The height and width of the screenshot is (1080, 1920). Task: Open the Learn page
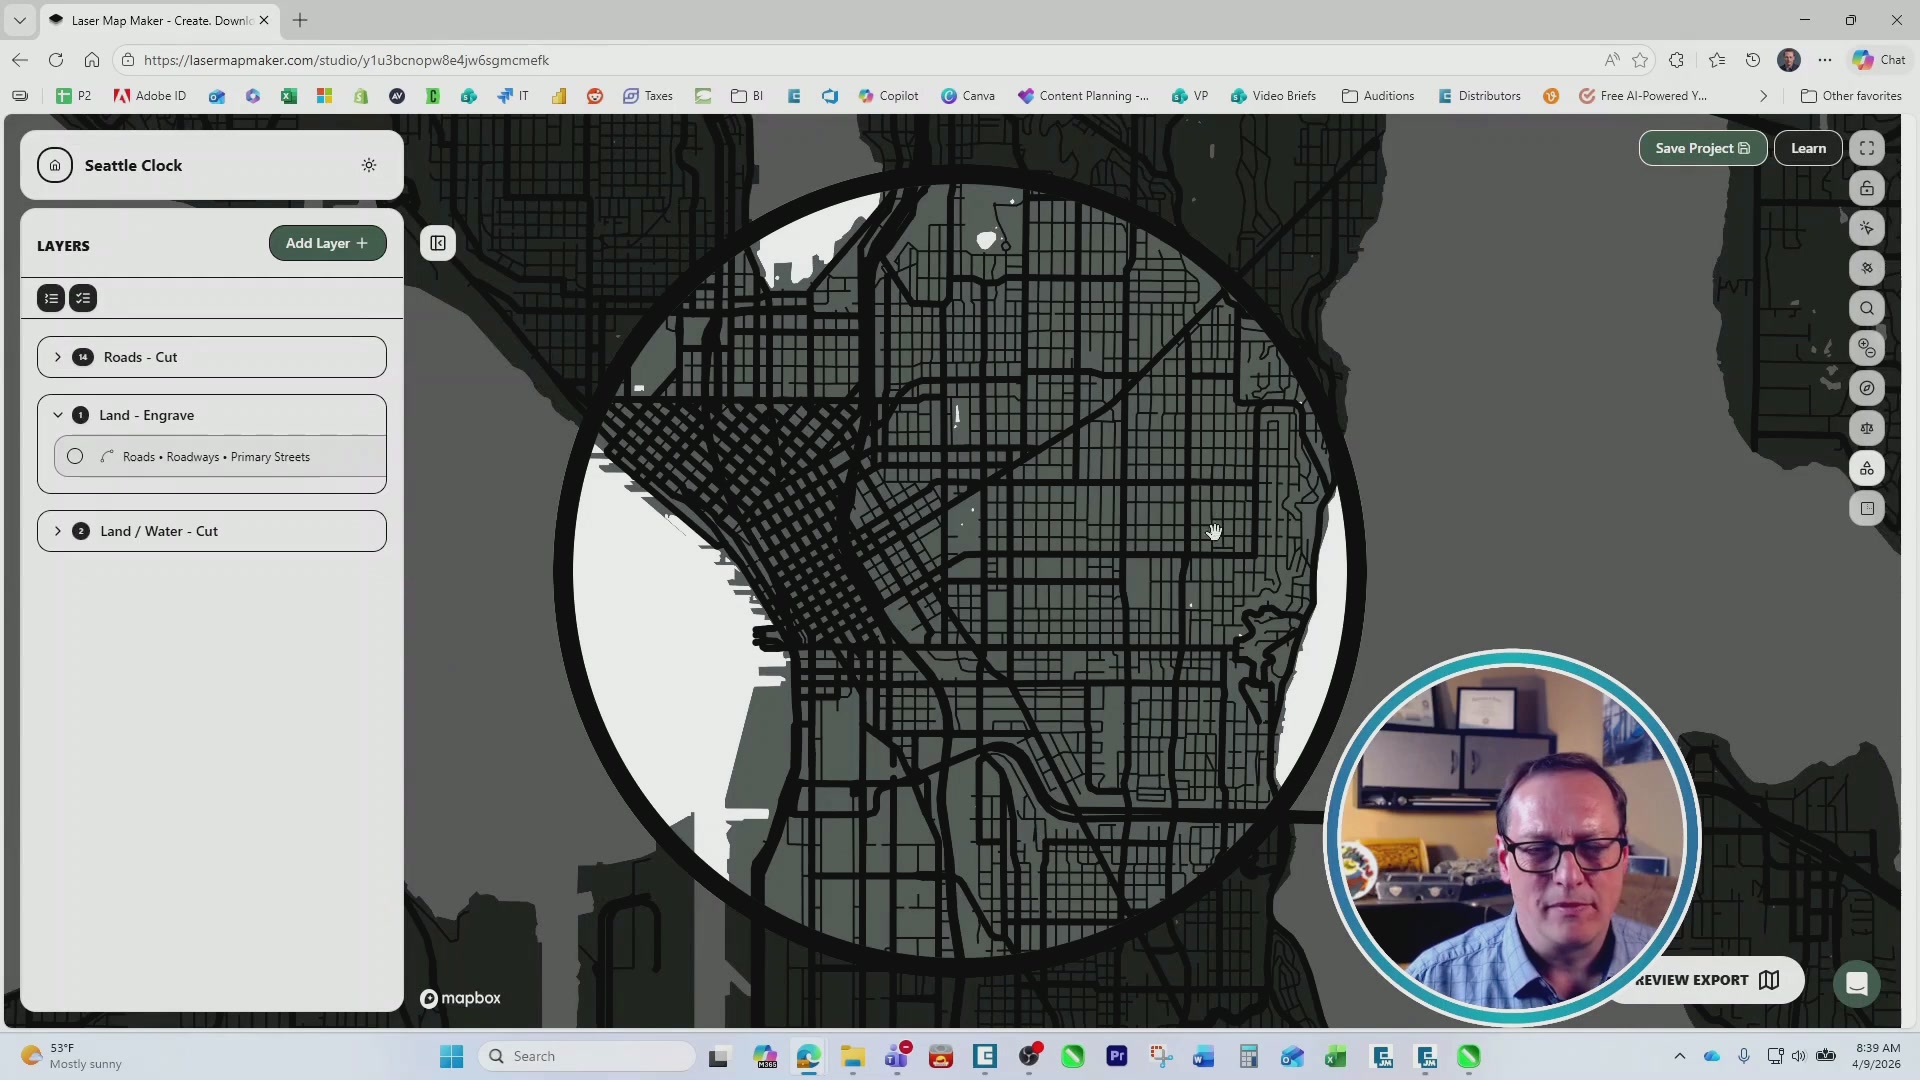click(1807, 147)
